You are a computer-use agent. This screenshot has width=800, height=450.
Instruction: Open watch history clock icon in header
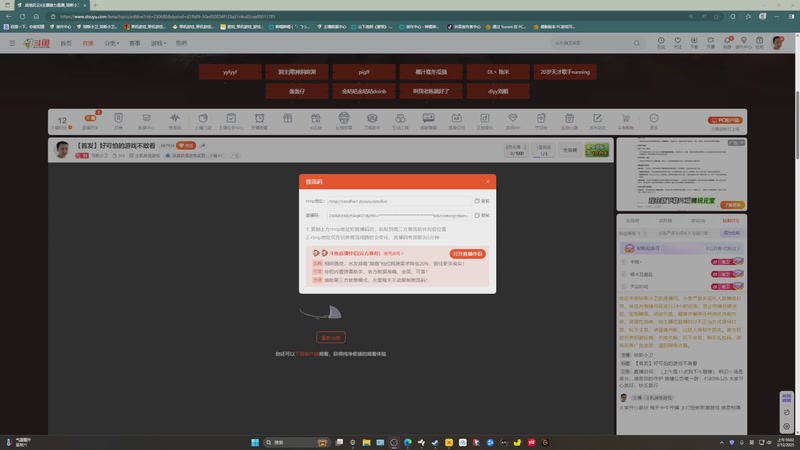661,42
